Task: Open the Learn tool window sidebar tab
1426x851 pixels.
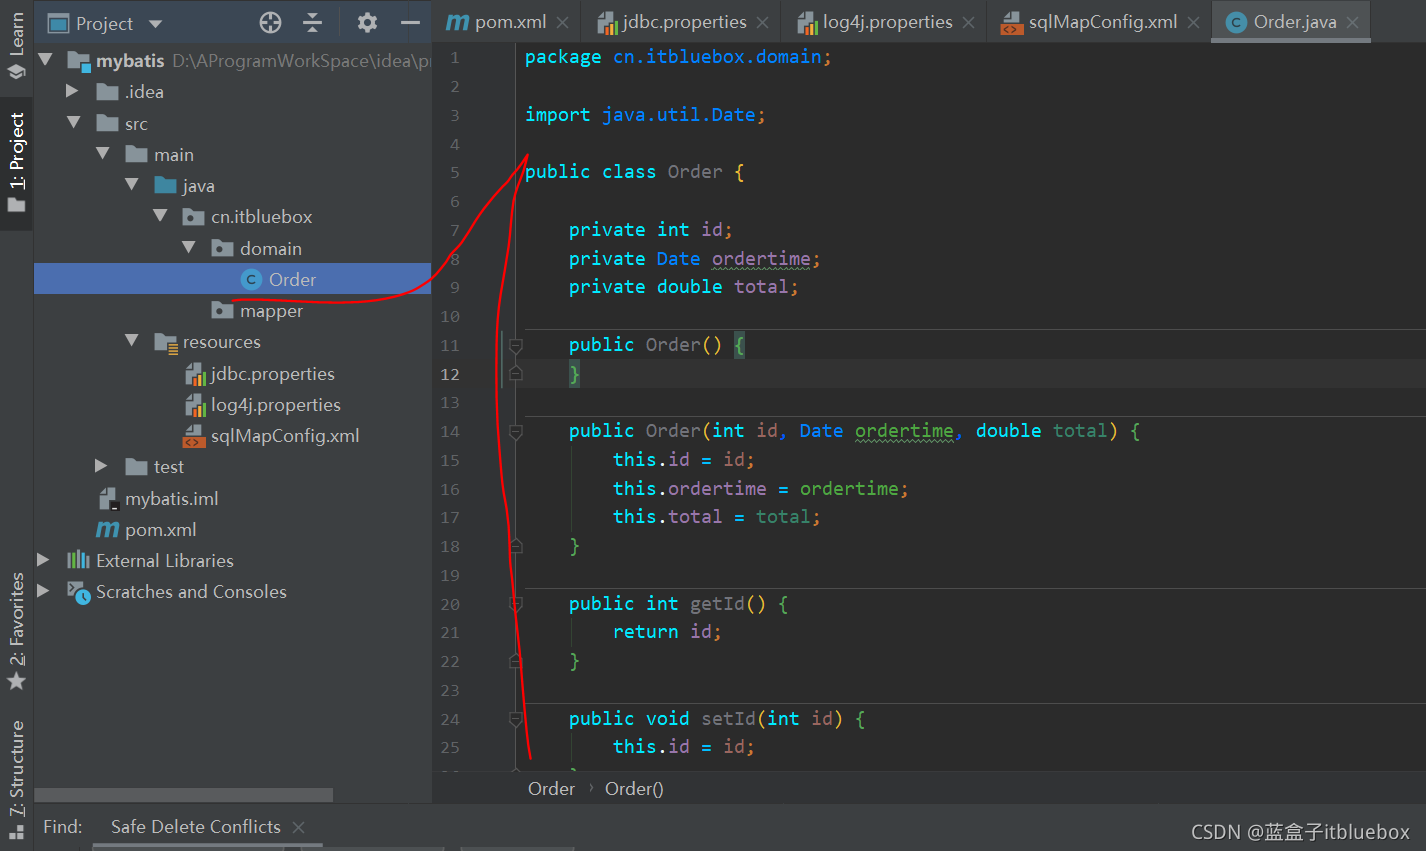Action: [16, 46]
